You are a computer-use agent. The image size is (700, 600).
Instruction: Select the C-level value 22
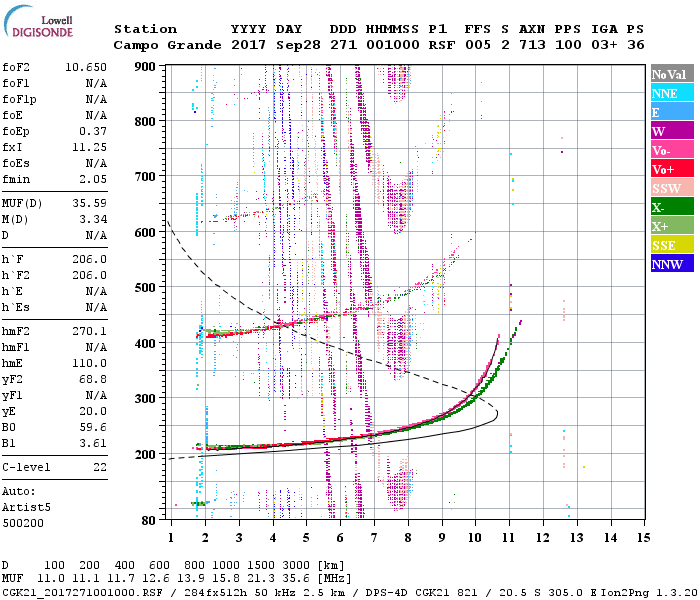(100, 466)
